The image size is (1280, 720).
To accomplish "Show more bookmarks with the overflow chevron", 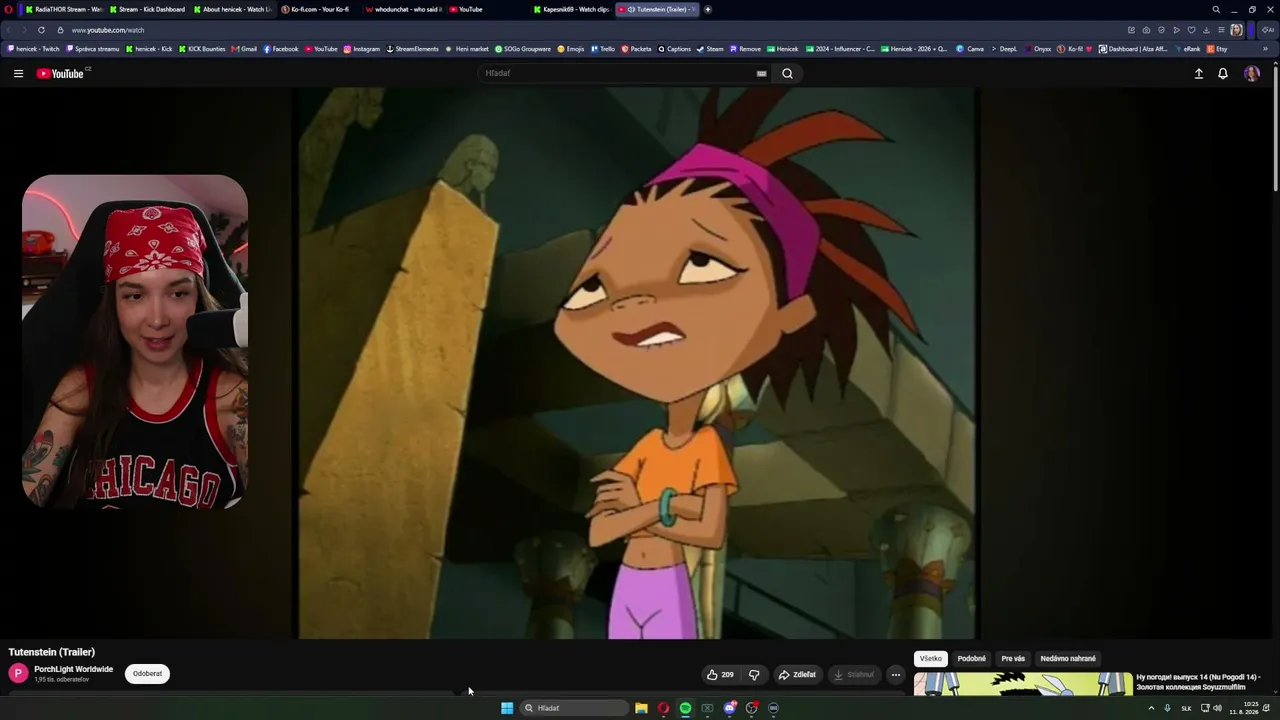I will tap(1264, 48).
